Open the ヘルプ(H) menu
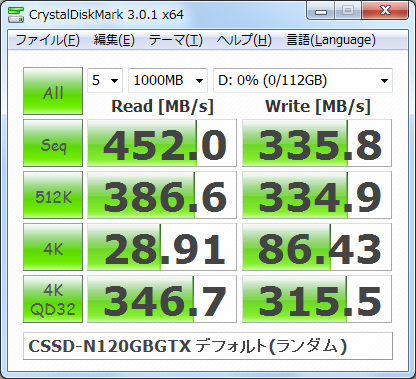 point(244,40)
